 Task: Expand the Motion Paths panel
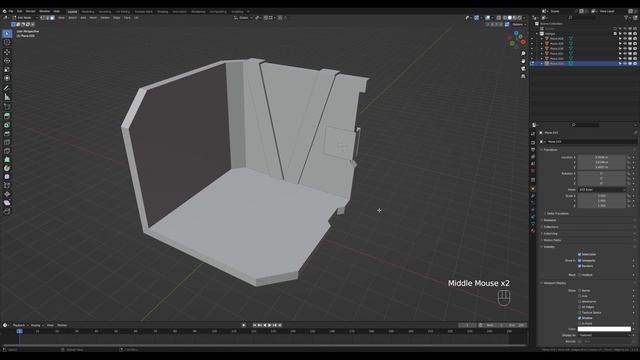(x=552, y=240)
